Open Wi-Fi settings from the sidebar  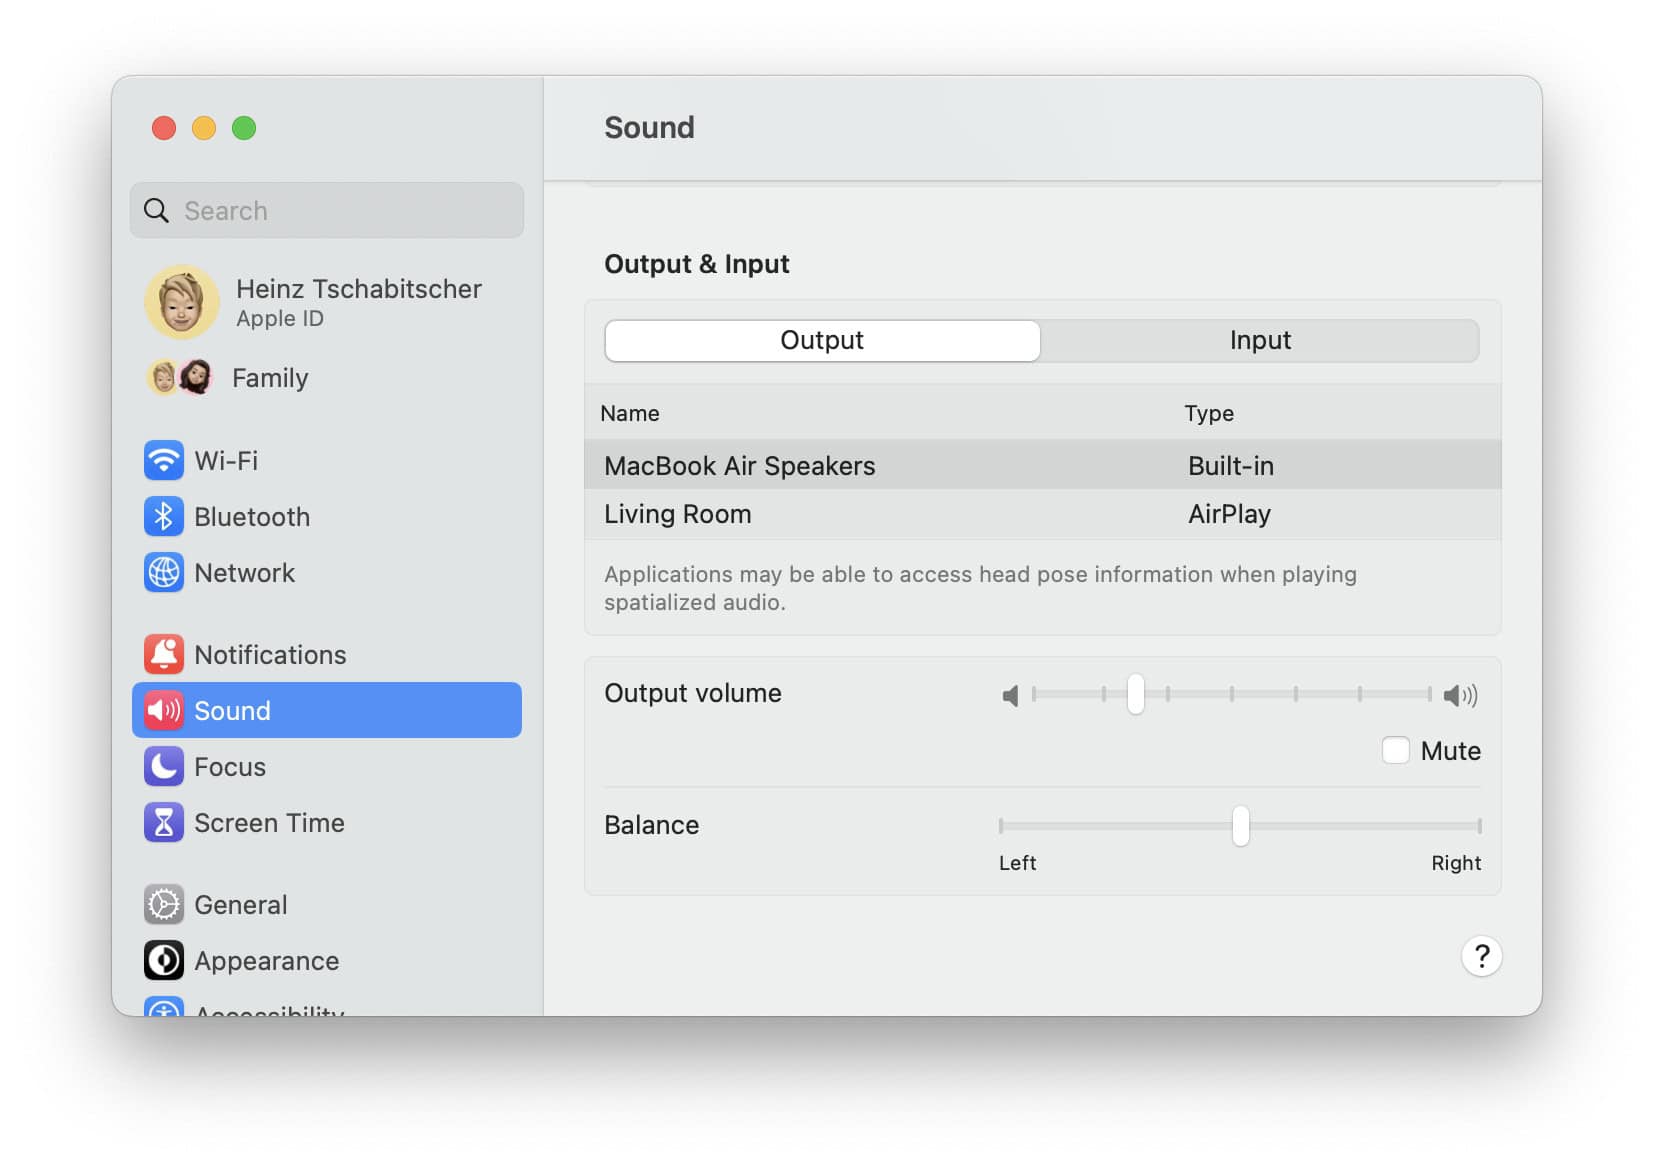164,461
